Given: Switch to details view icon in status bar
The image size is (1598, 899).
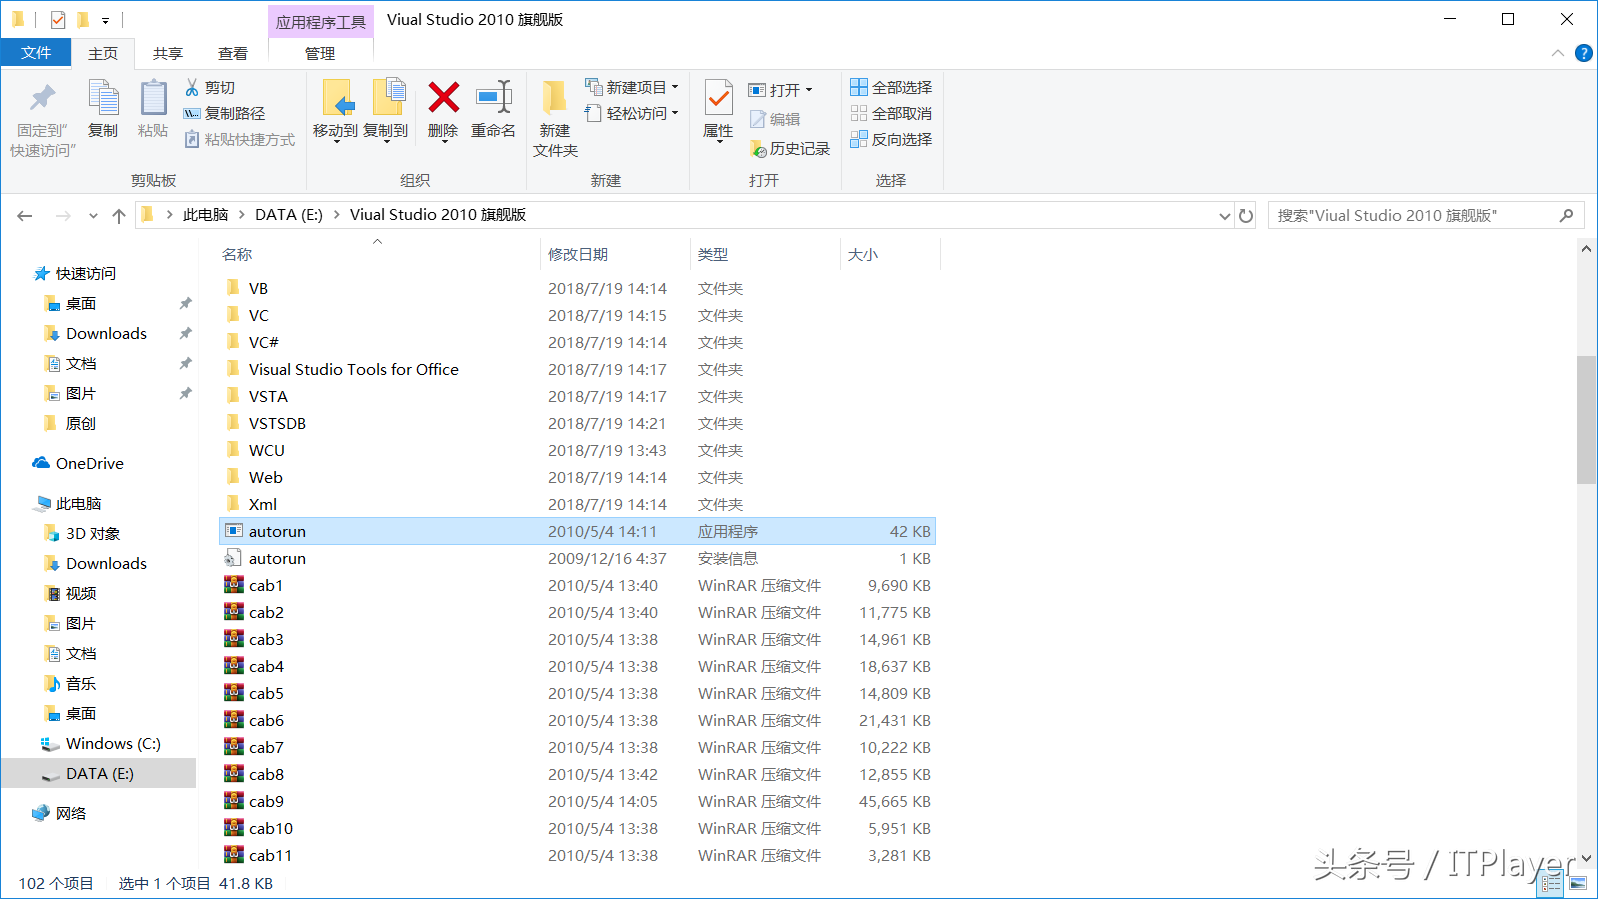Looking at the screenshot, I should 1551,883.
